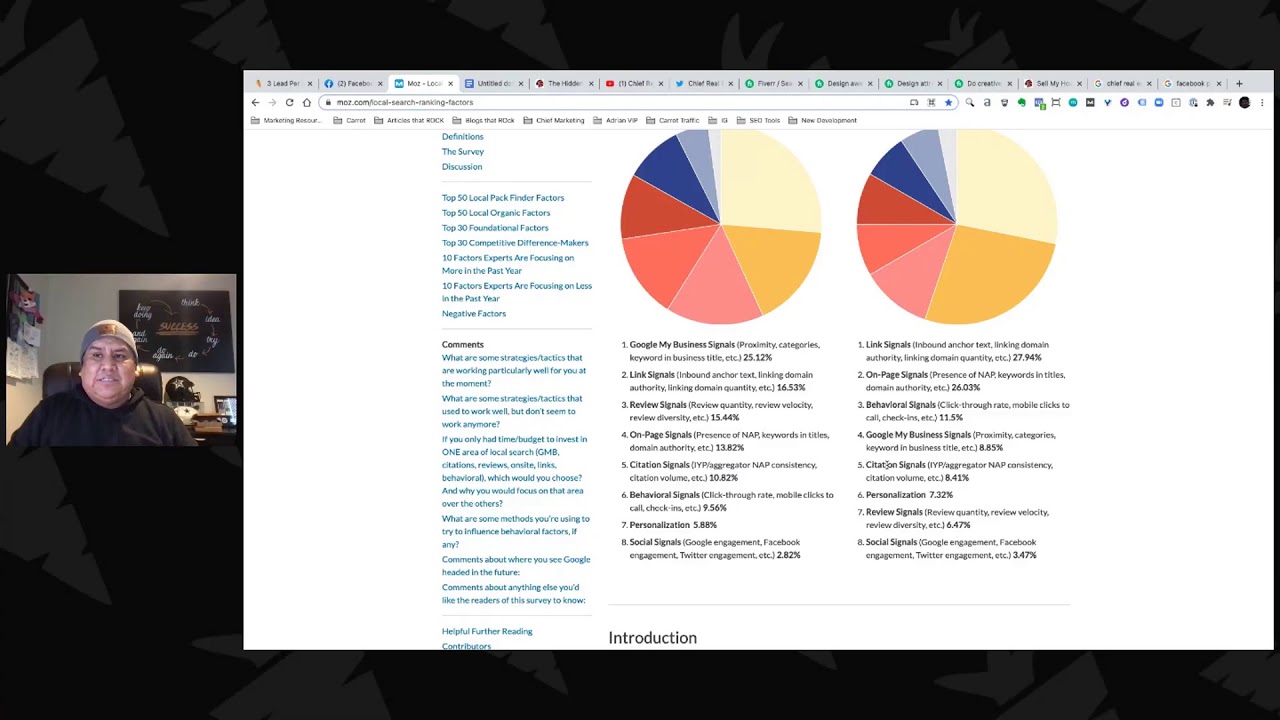
Task: Switch to the Sell My Hou tab
Action: coord(1051,84)
